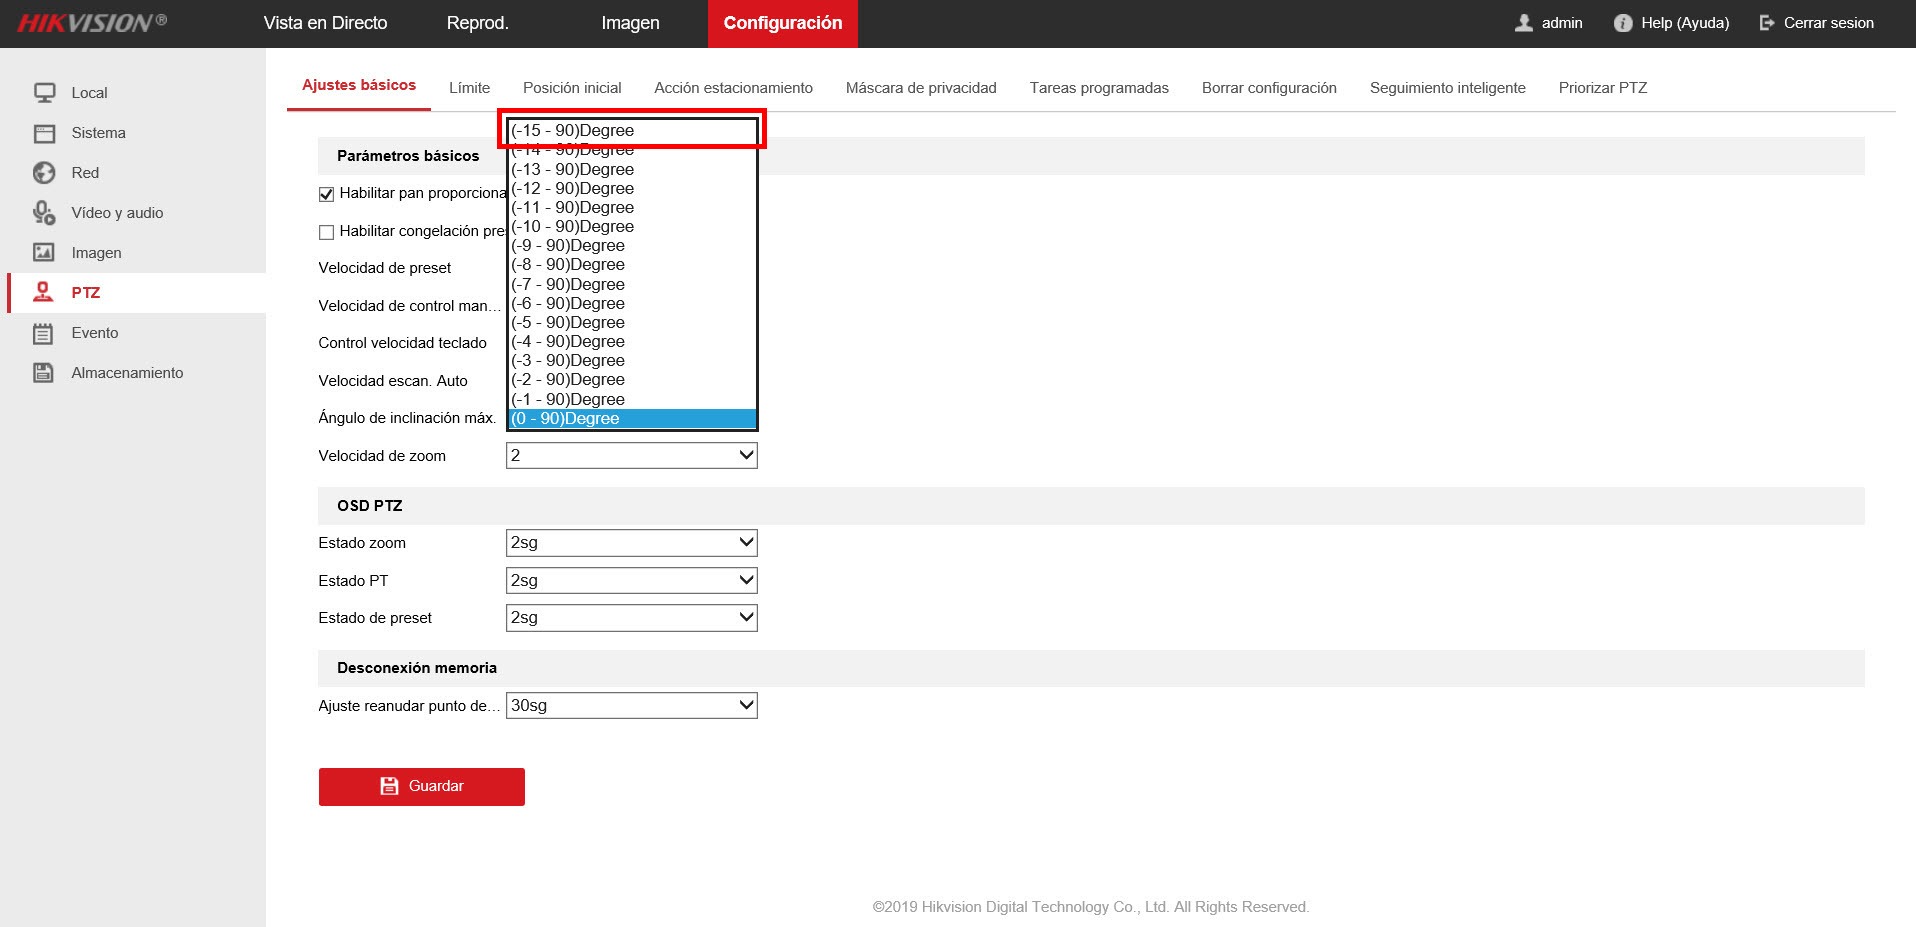Switch to the Máscara de privacidad tab
Image resolution: width=1916 pixels, height=927 pixels.
tap(921, 88)
